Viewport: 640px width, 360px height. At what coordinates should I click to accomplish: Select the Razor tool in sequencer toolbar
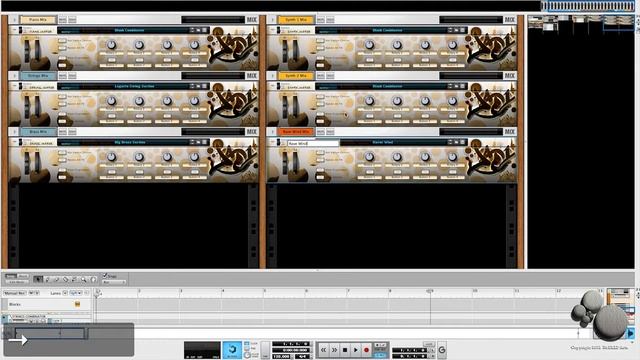click(x=66, y=280)
